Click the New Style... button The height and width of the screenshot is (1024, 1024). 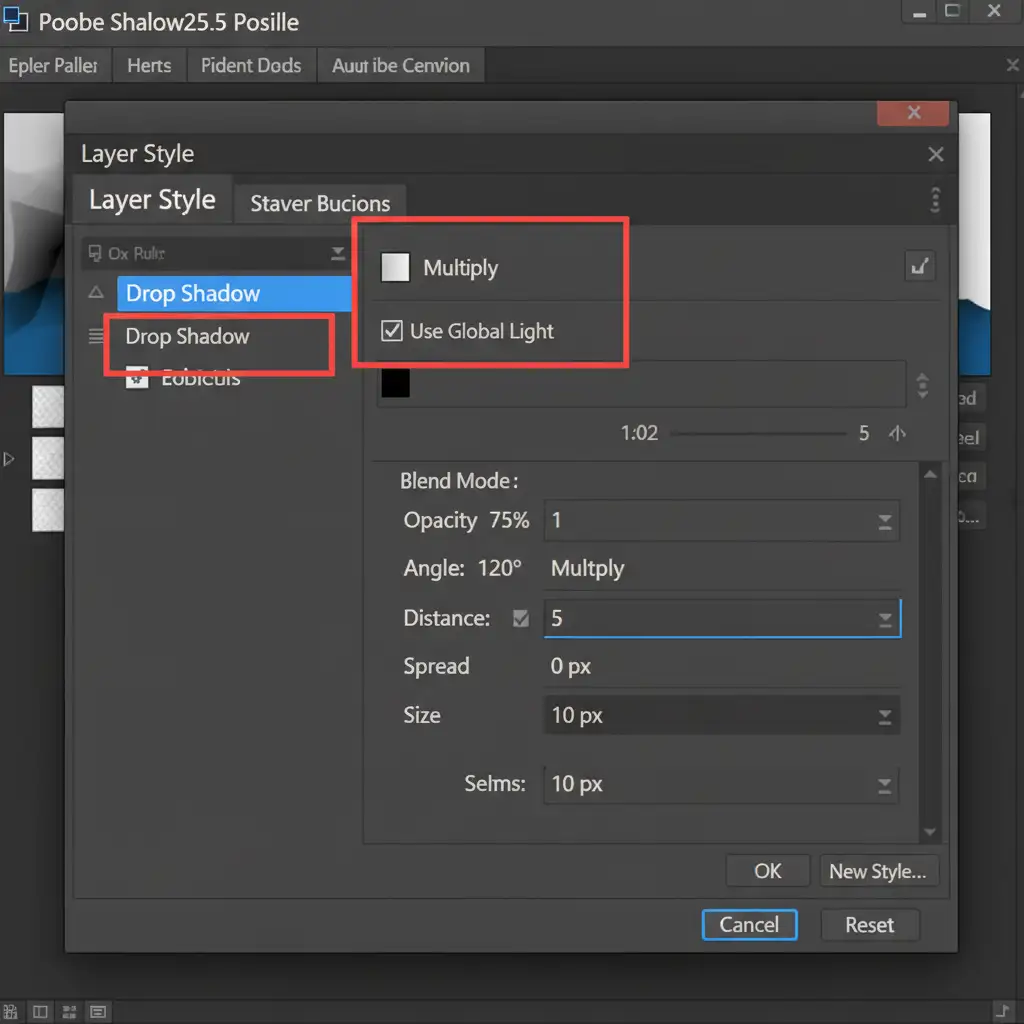879,871
